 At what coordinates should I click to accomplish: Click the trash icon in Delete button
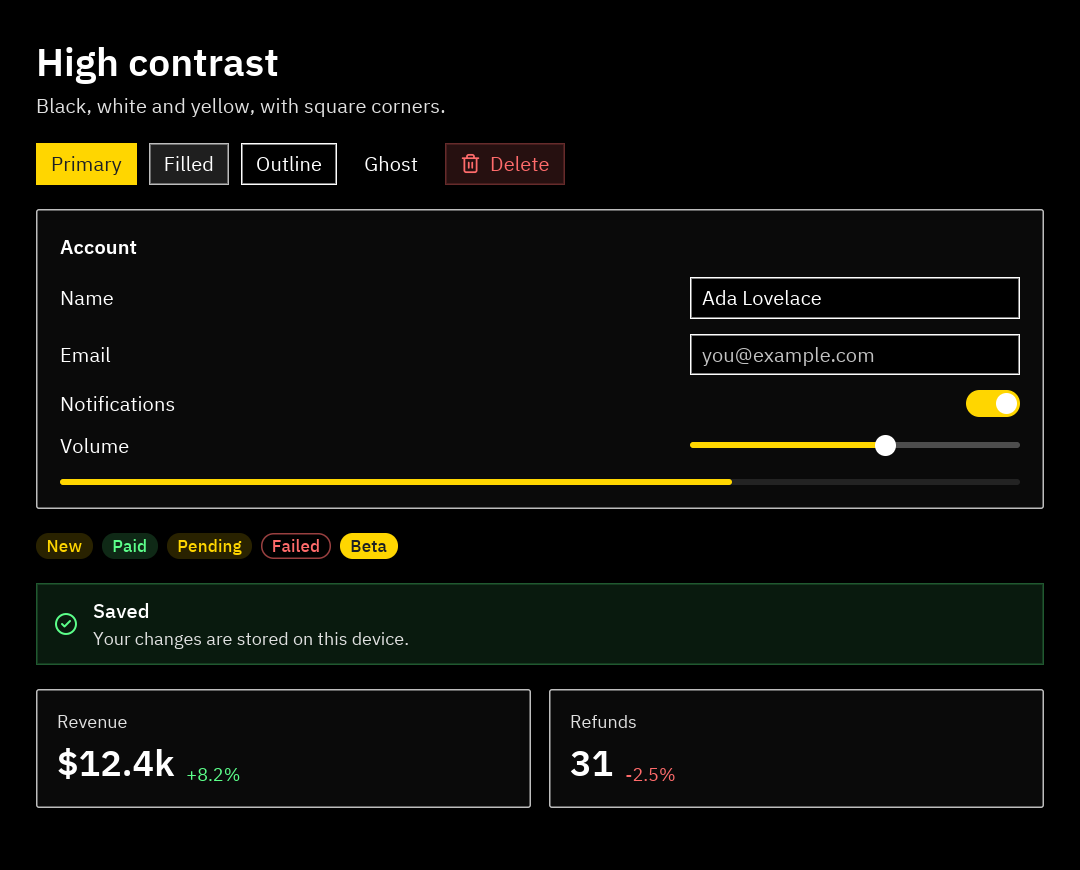[x=470, y=164]
